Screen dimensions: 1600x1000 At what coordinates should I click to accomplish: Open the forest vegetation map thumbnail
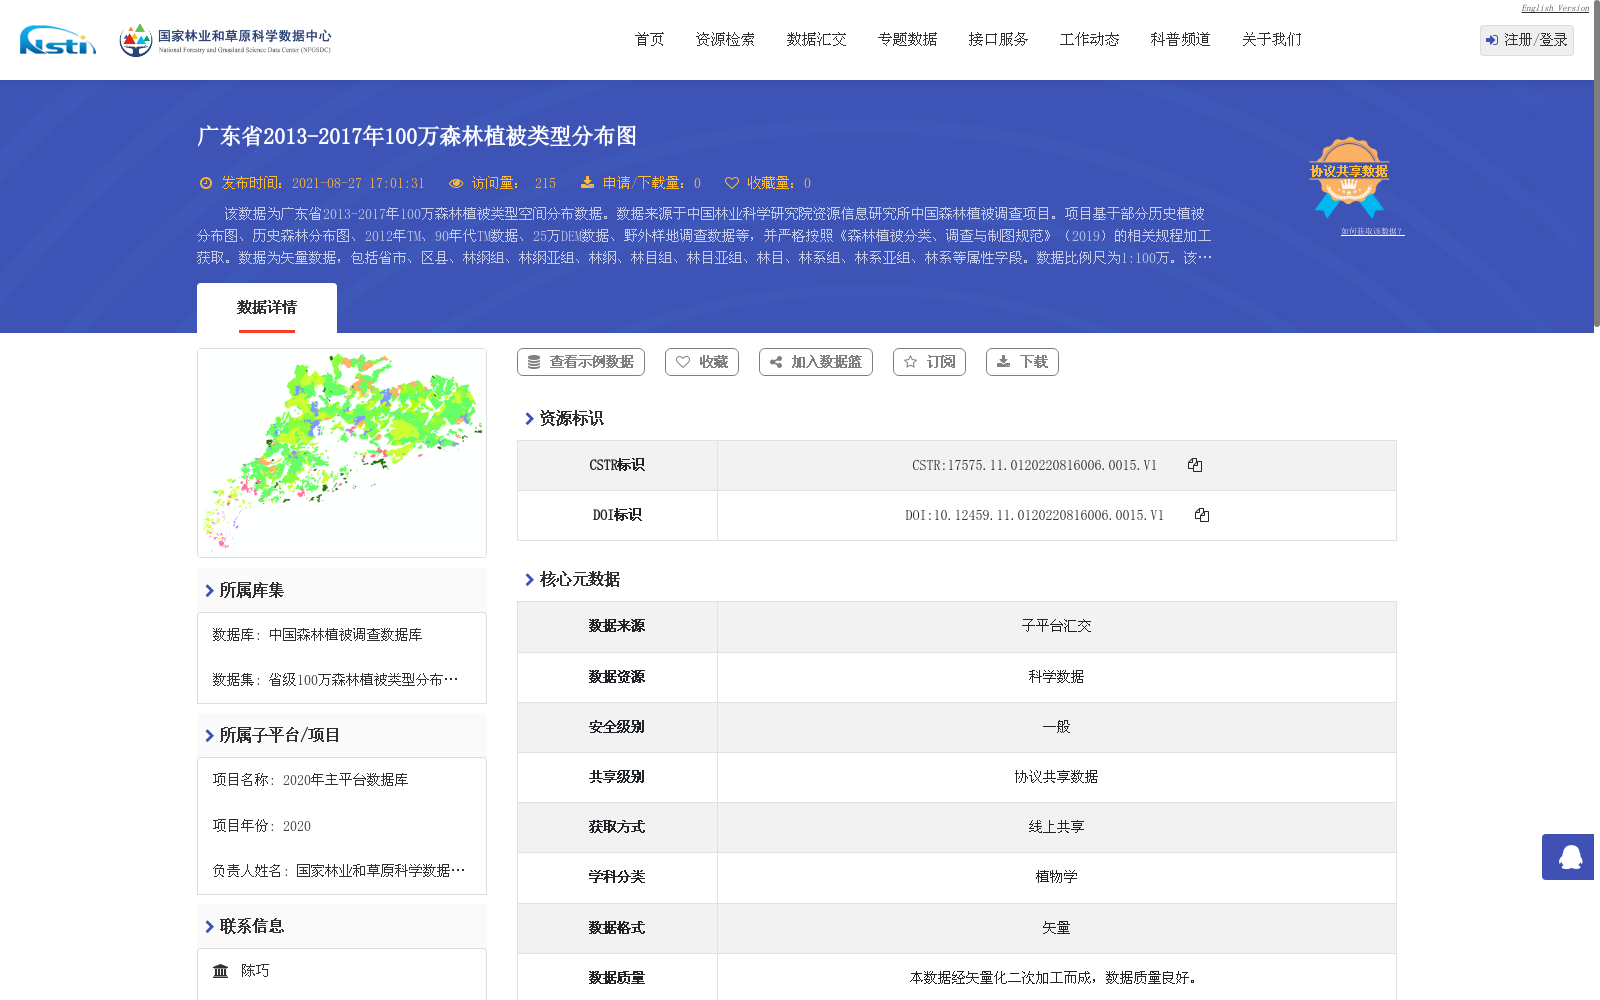click(x=342, y=453)
